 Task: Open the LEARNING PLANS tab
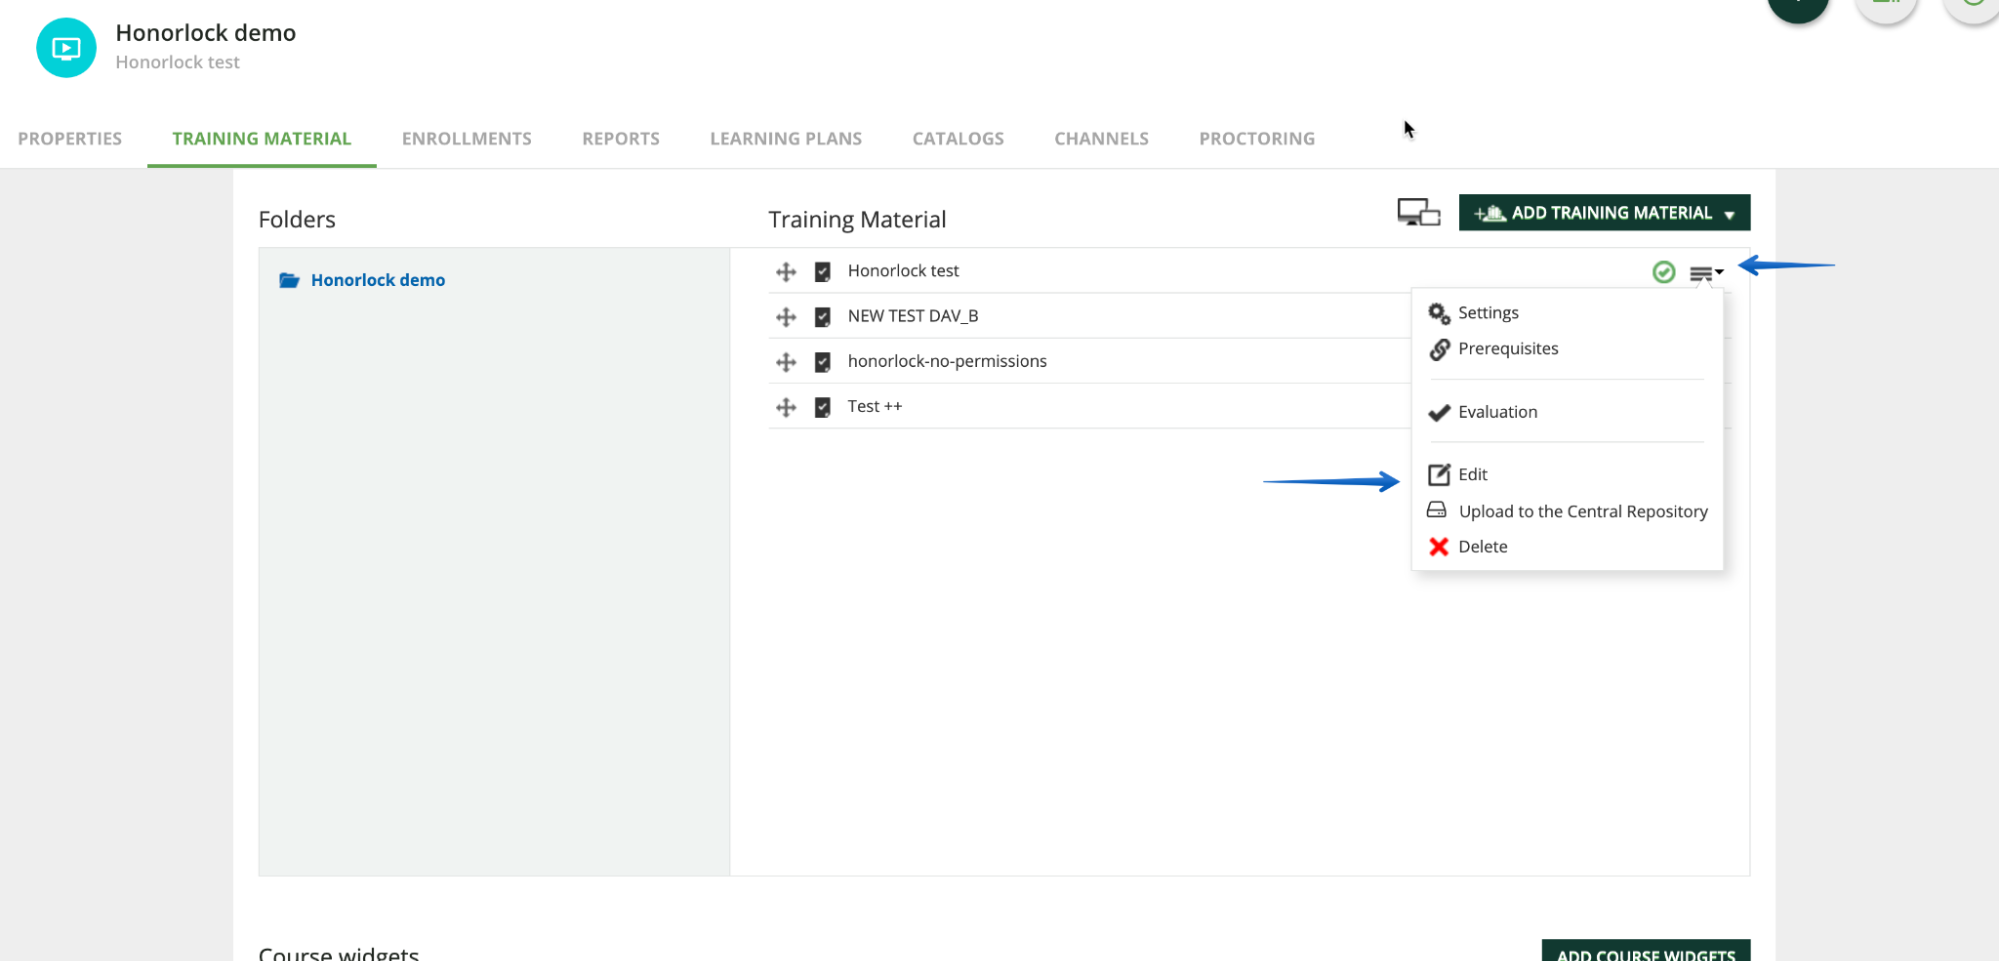786,138
